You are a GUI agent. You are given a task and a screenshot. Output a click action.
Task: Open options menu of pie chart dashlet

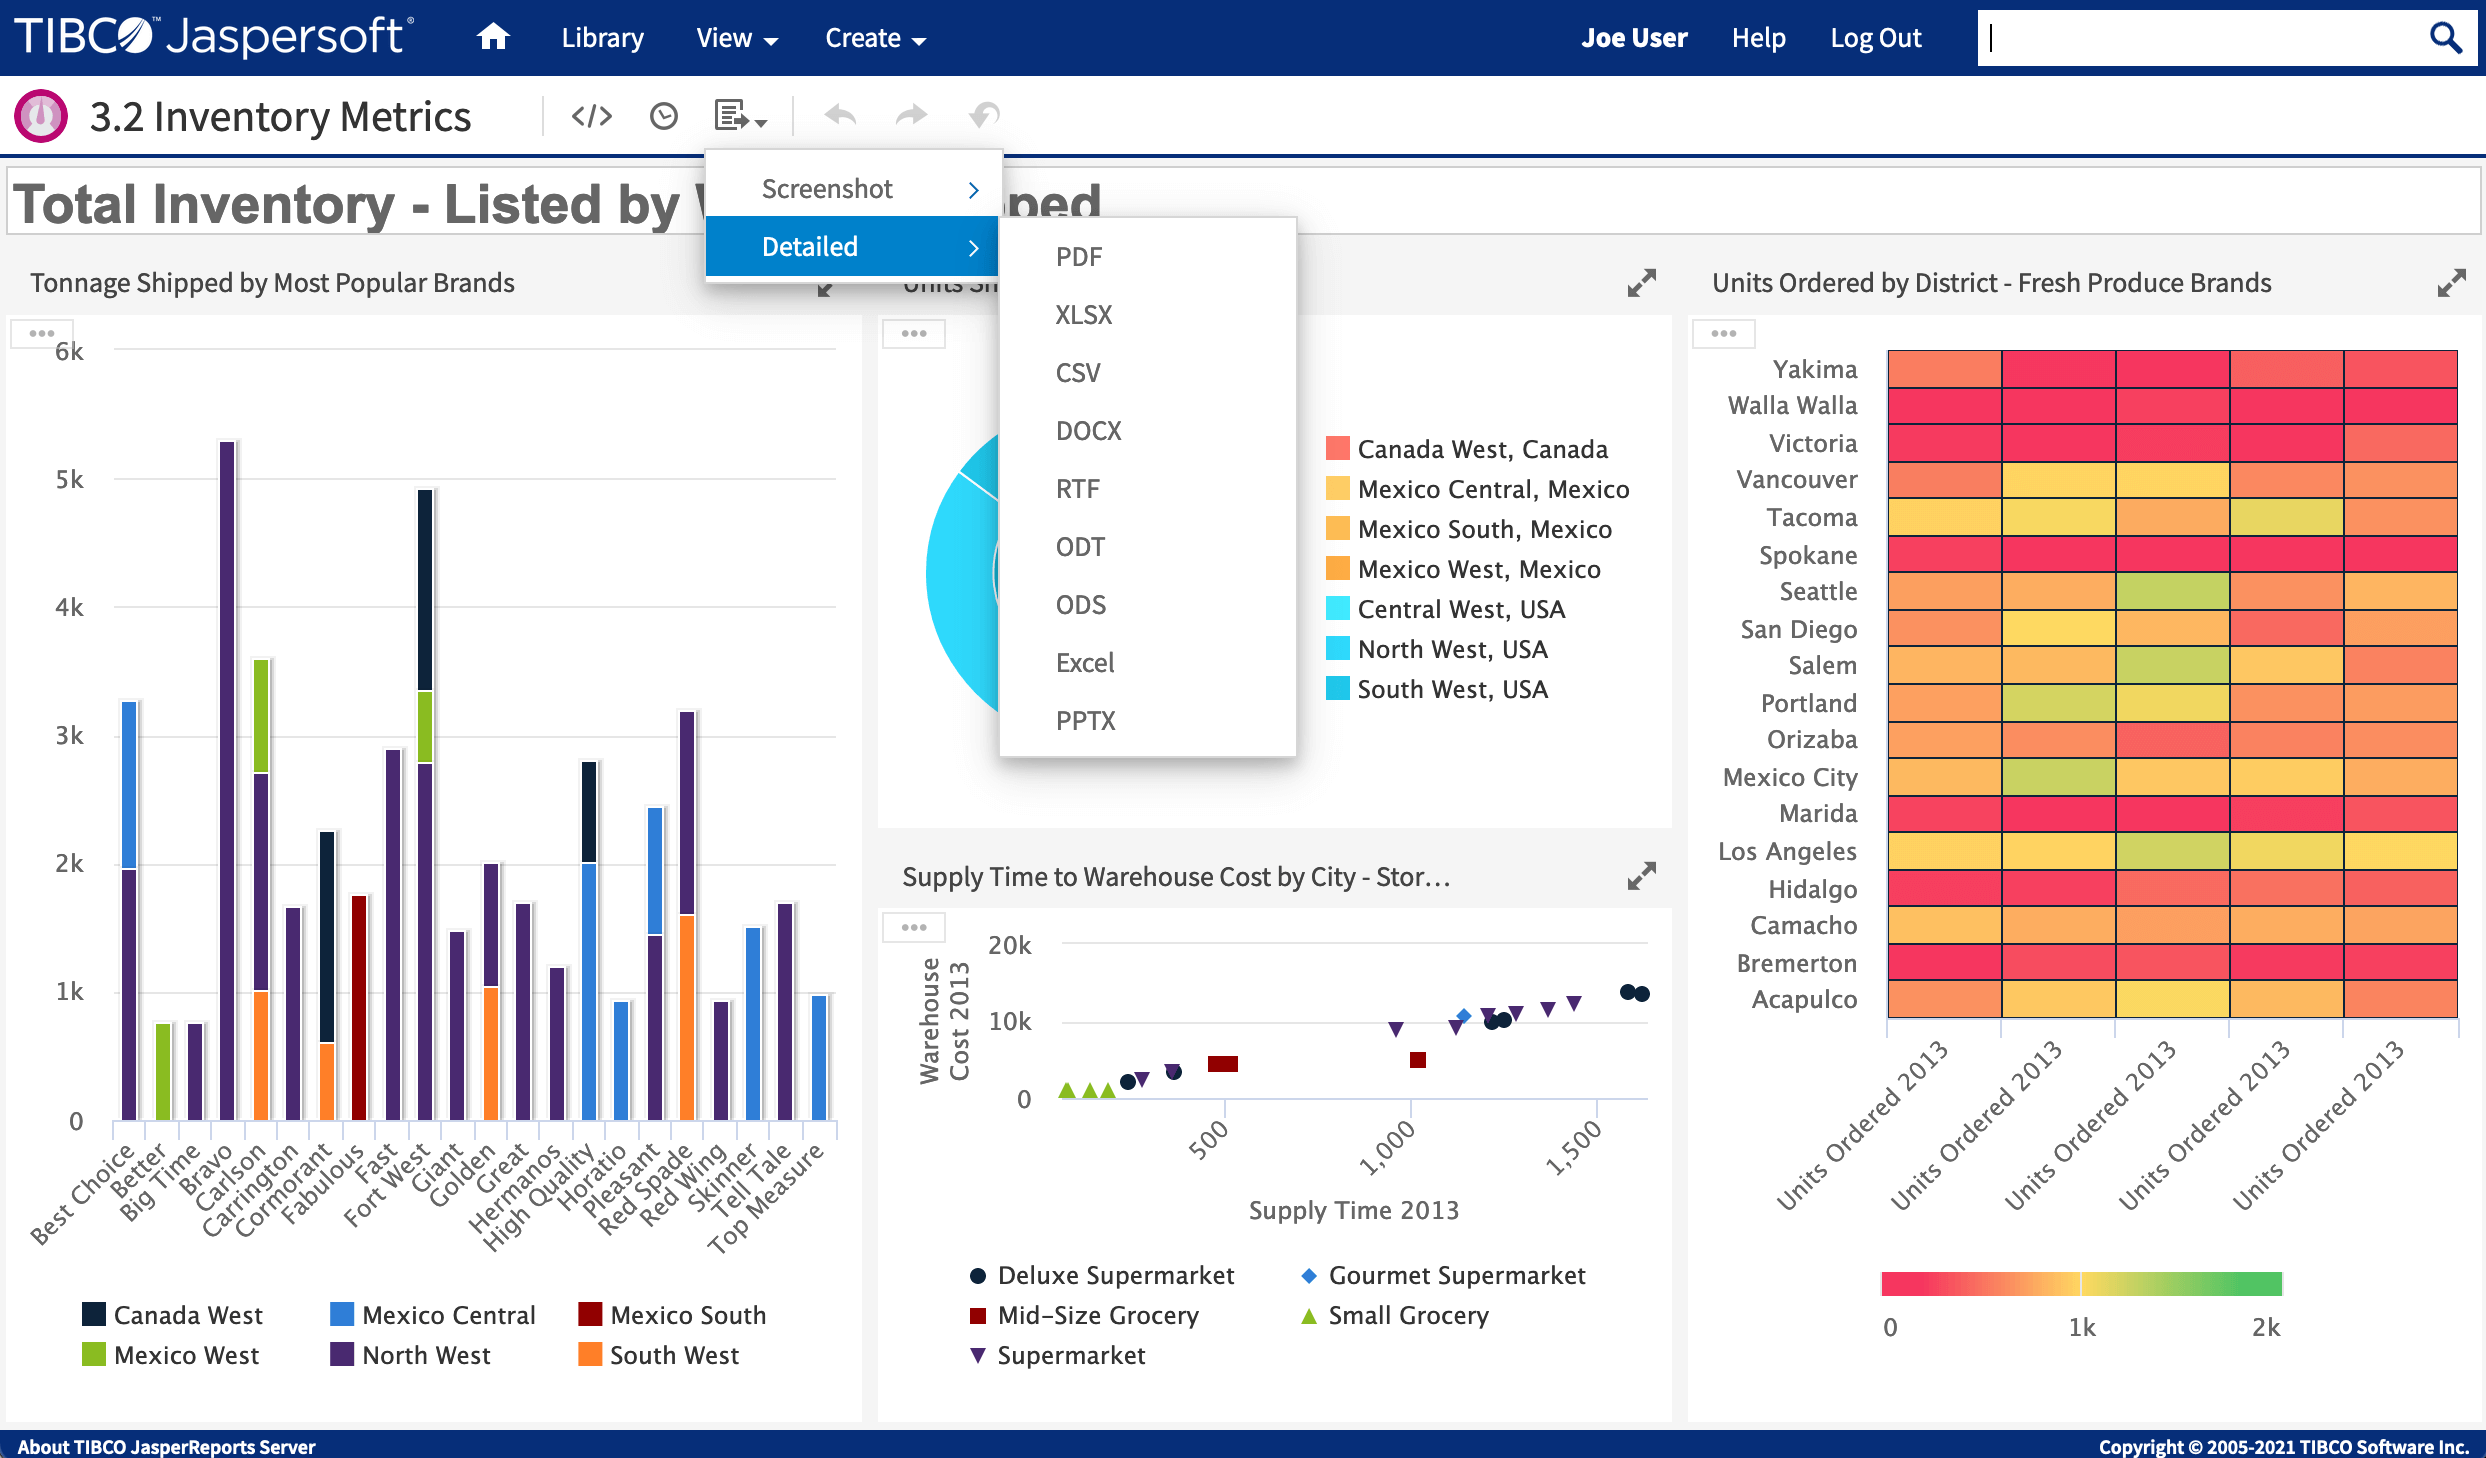[914, 333]
